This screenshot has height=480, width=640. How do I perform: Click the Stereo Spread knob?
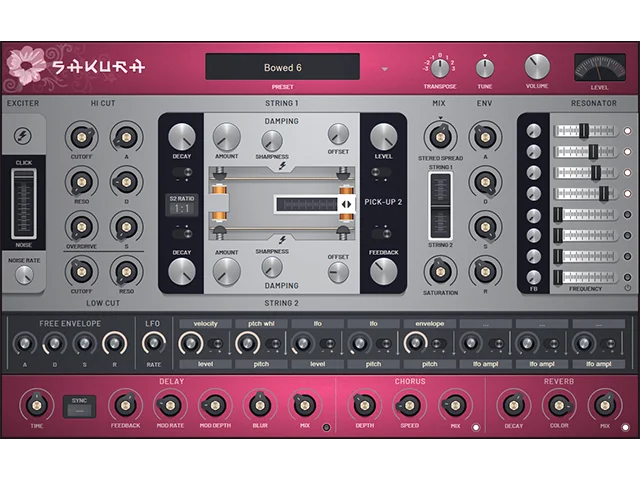tap(440, 137)
